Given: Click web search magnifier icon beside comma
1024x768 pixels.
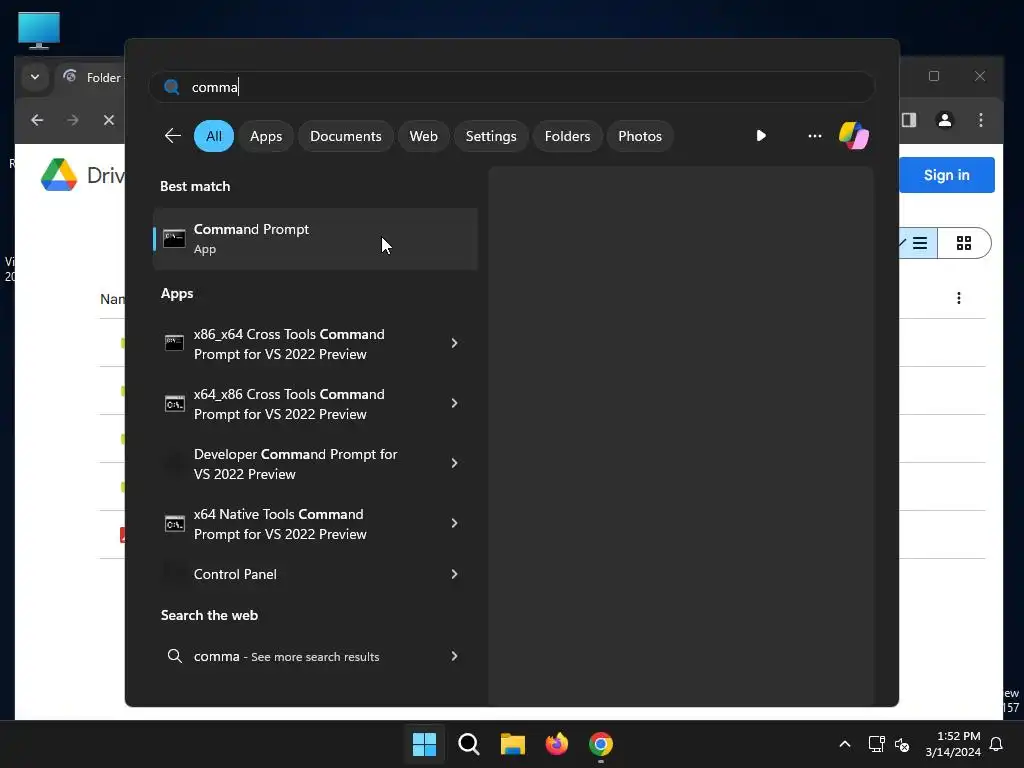Looking at the screenshot, I should tap(174, 656).
